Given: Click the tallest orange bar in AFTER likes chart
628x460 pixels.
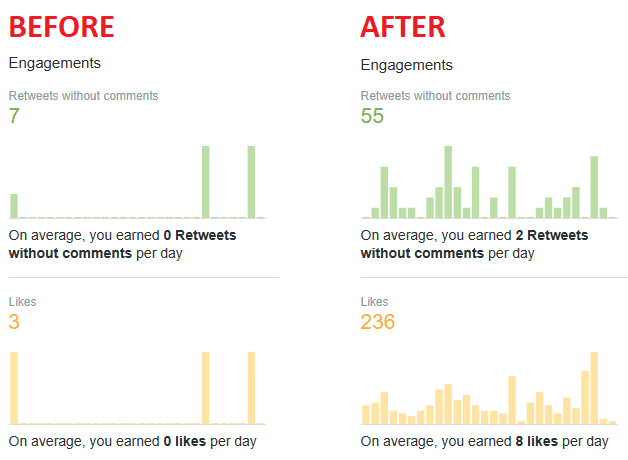Looking at the screenshot, I should tap(594, 388).
